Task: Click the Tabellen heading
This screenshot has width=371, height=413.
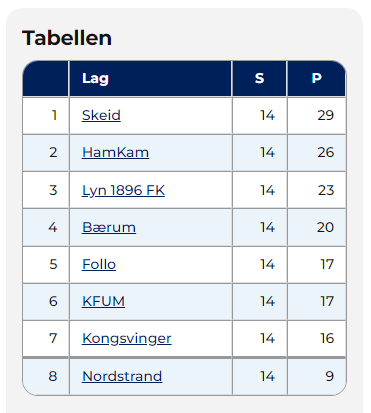Action: 67,38
